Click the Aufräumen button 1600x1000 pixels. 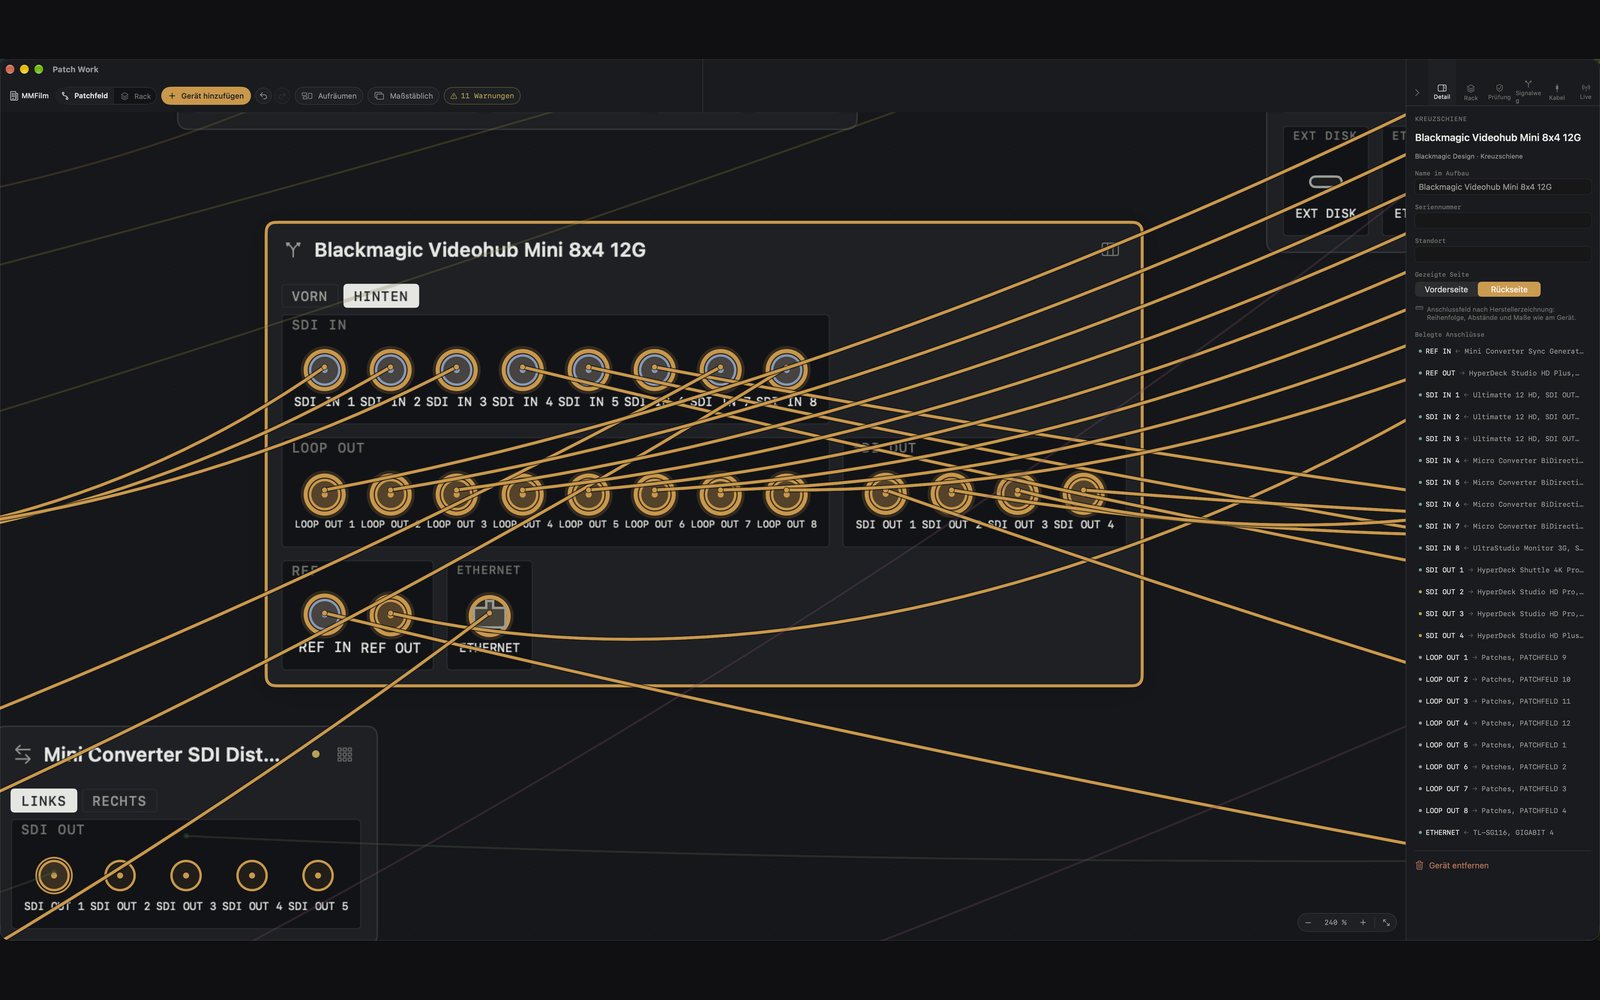click(329, 96)
